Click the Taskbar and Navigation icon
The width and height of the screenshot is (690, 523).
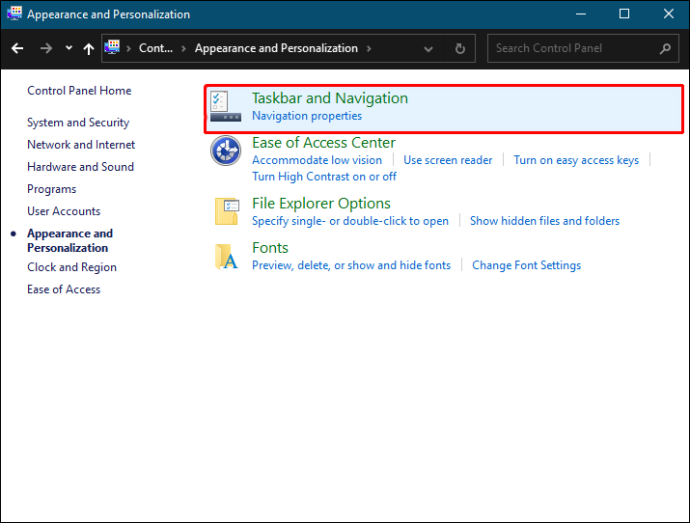(x=225, y=106)
